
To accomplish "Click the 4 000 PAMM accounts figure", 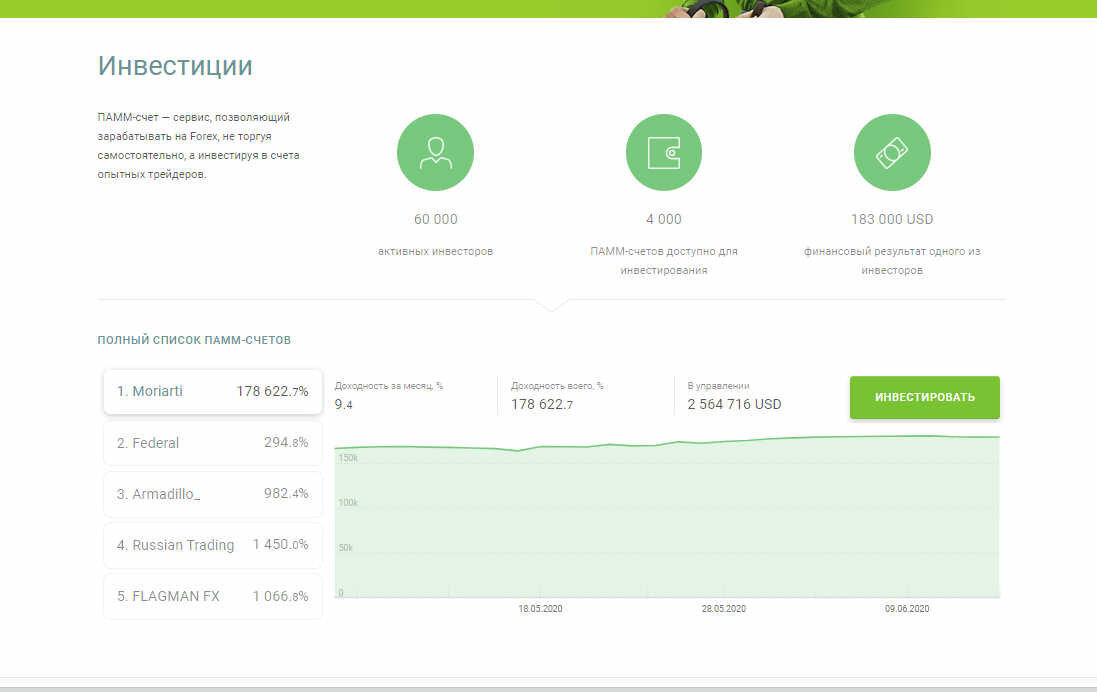I will pyautogui.click(x=663, y=219).
